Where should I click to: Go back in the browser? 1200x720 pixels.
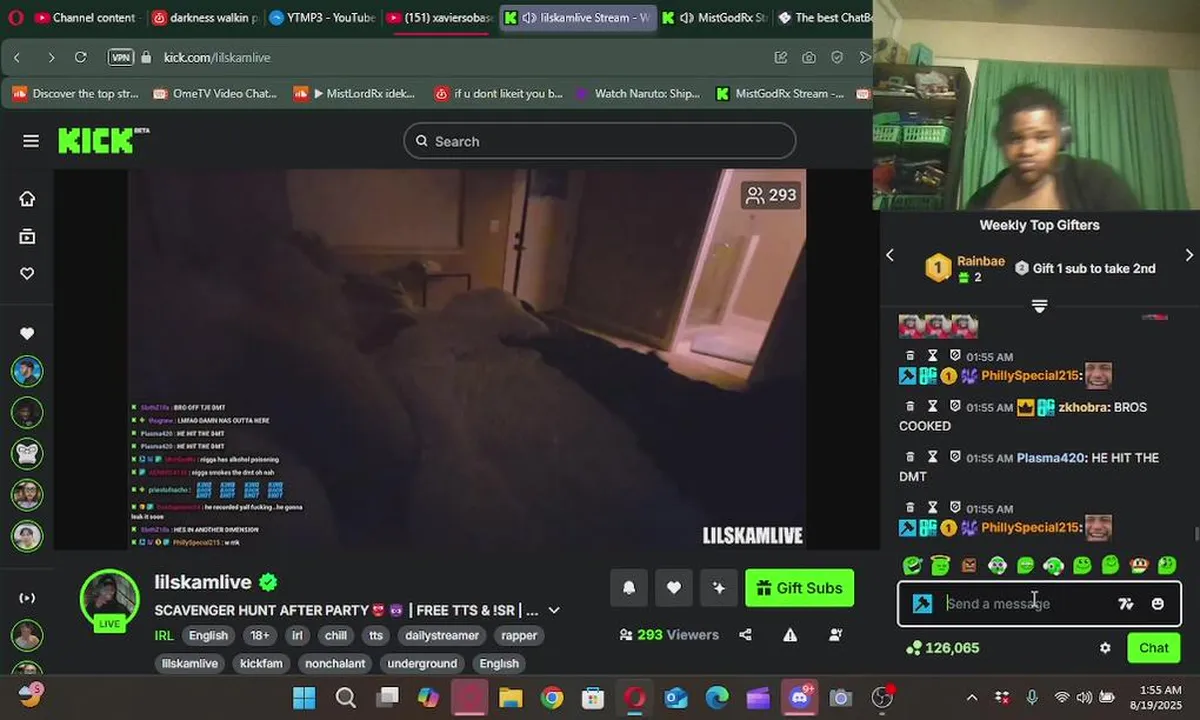(17, 57)
